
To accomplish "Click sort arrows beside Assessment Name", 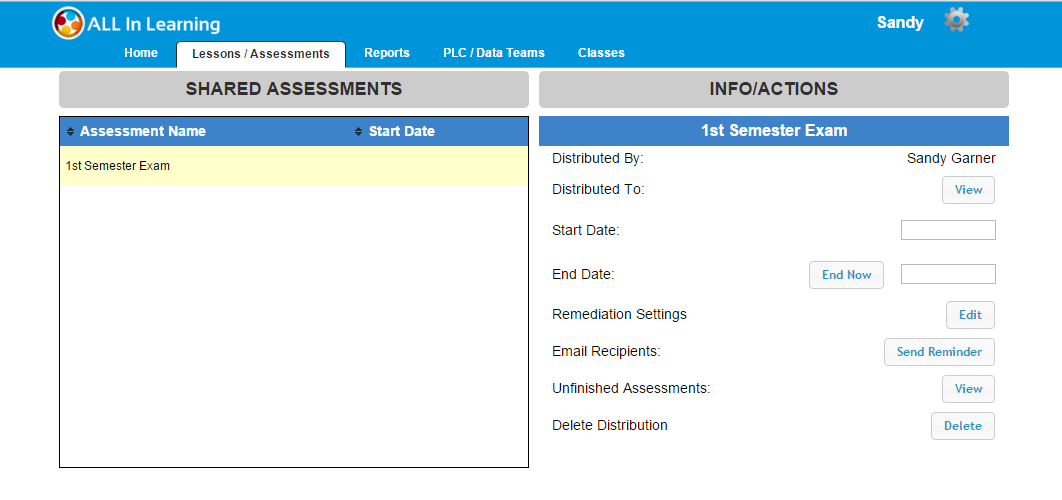I will point(70,132).
